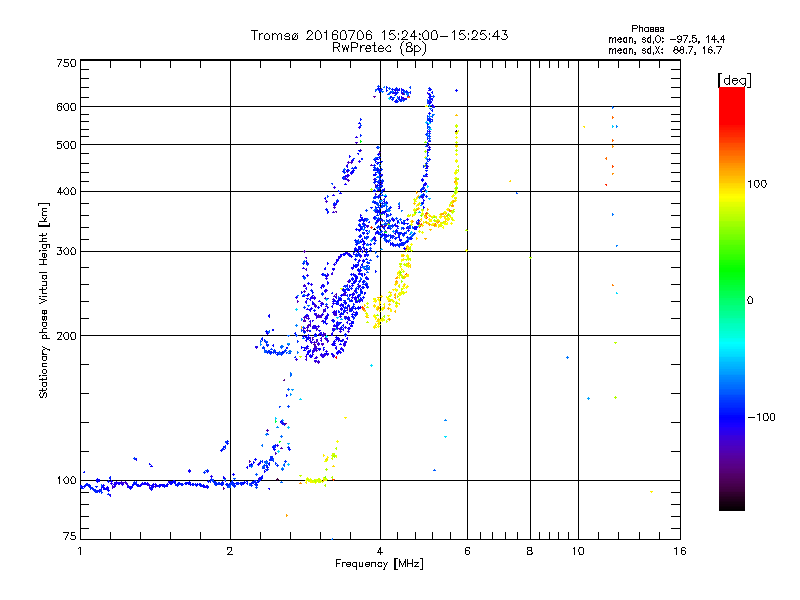Image resolution: width=800 pixels, height=600 pixels.
Task: Click the 'Frequency [MHz]' axis label
Action: pyautogui.click(x=379, y=564)
